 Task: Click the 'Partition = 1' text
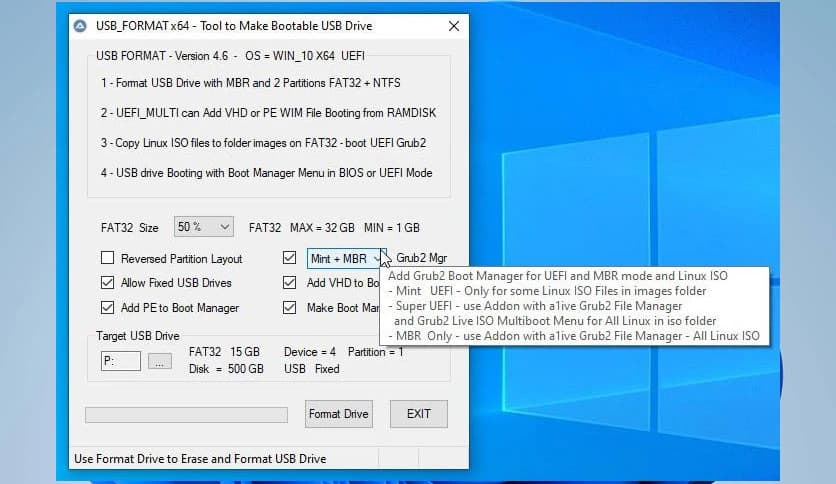375,352
